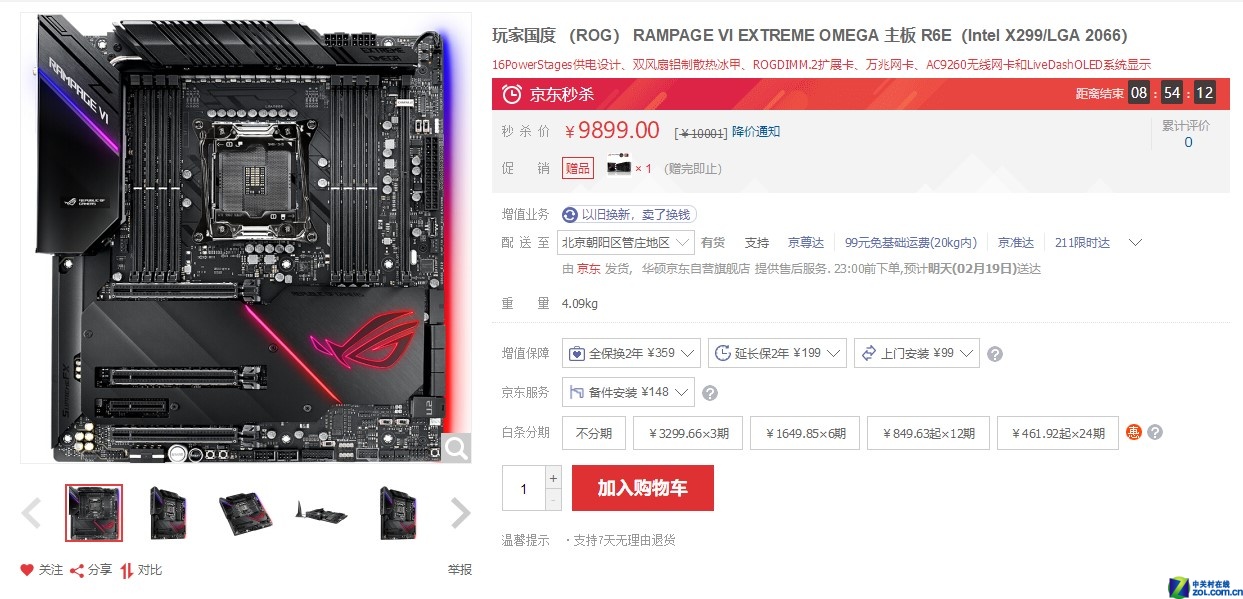Click the help icon beside 备件安装
1243x599 pixels.
click(710, 393)
